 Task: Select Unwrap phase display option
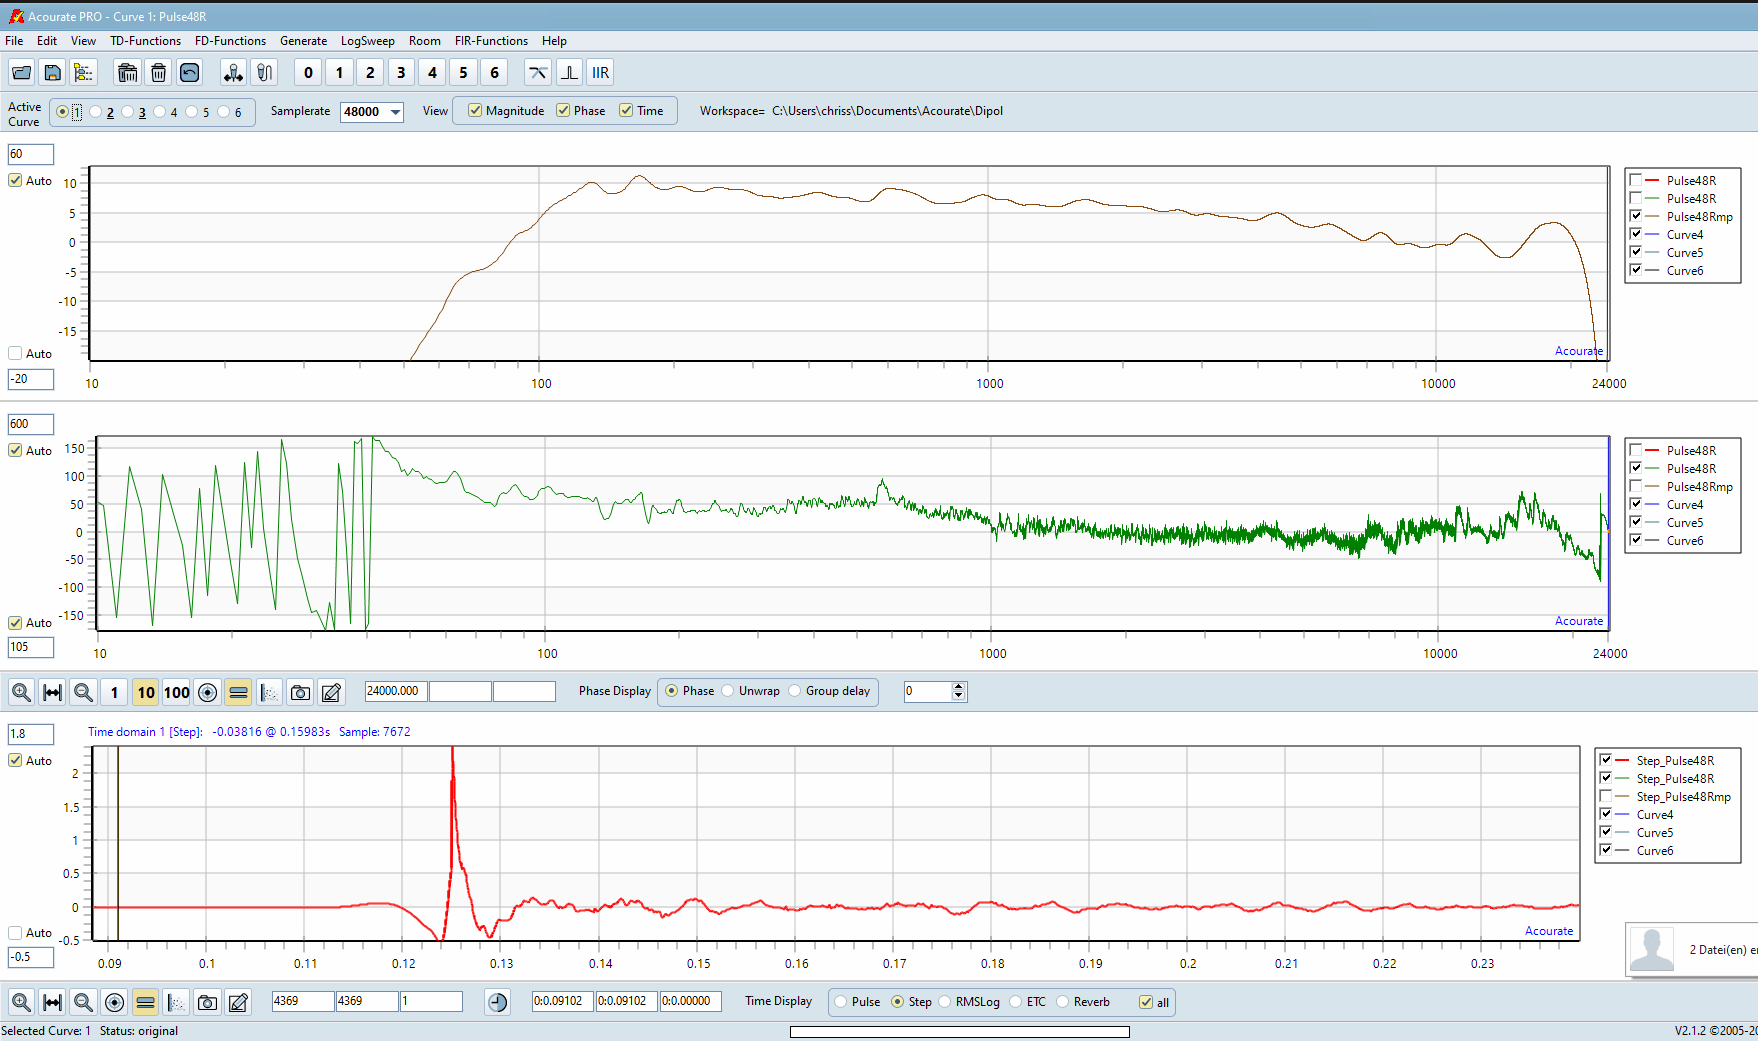[x=728, y=691]
